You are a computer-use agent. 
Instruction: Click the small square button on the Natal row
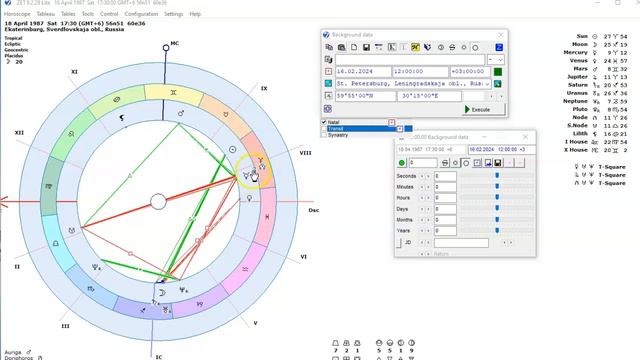[x=391, y=122]
